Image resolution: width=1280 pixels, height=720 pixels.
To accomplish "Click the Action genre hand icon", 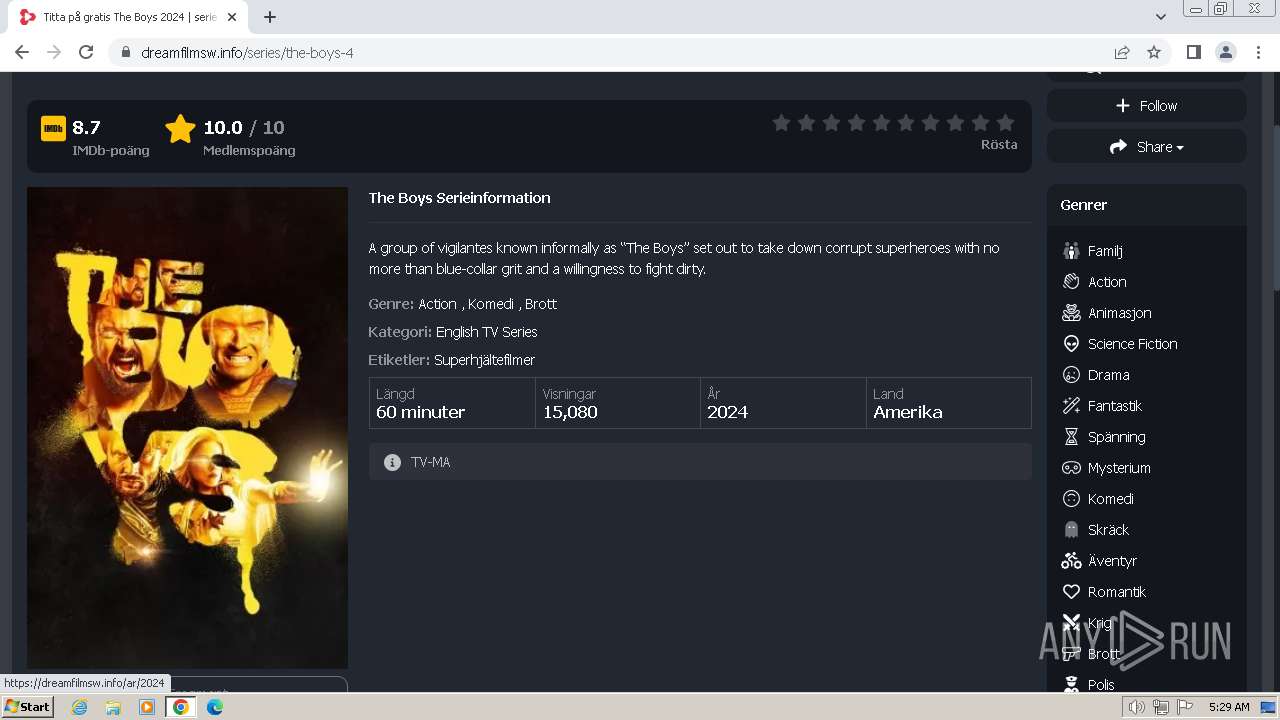I will pyautogui.click(x=1071, y=282).
